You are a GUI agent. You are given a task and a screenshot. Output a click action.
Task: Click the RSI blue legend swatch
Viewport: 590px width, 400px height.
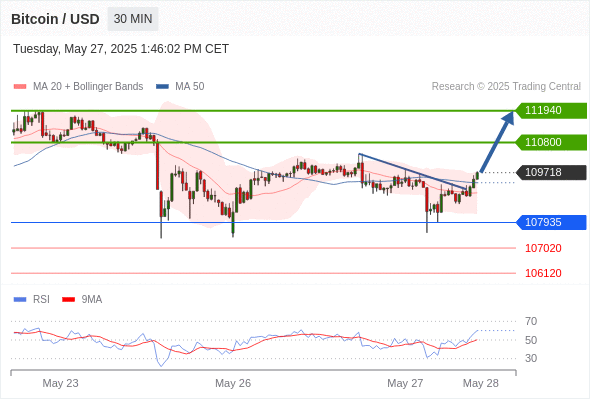coord(20,300)
